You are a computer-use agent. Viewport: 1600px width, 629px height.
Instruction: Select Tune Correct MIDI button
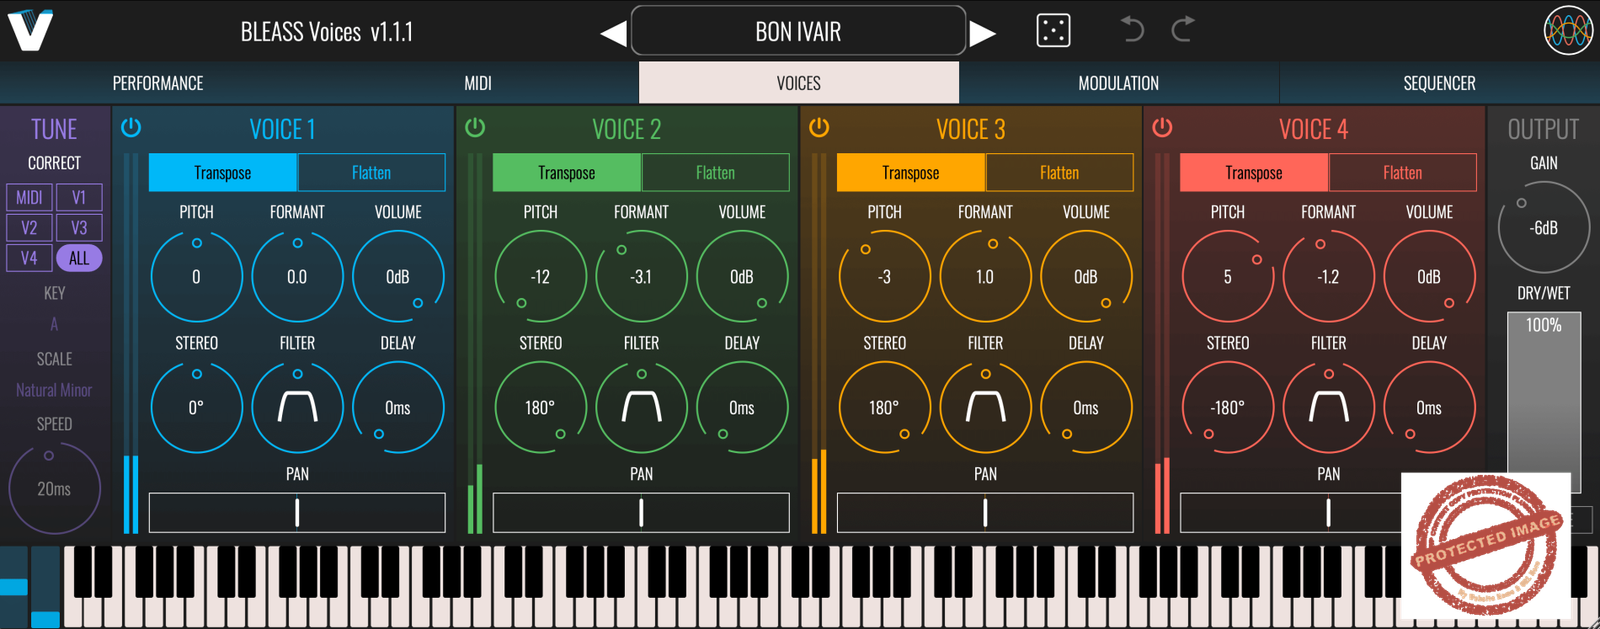click(29, 198)
